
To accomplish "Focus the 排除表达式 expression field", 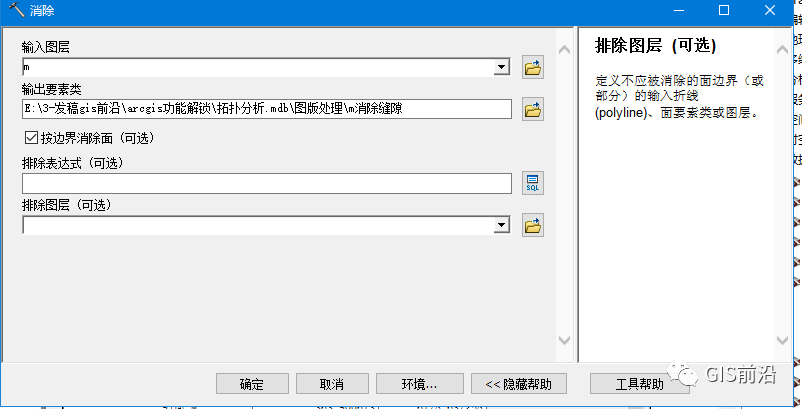I will (x=267, y=184).
